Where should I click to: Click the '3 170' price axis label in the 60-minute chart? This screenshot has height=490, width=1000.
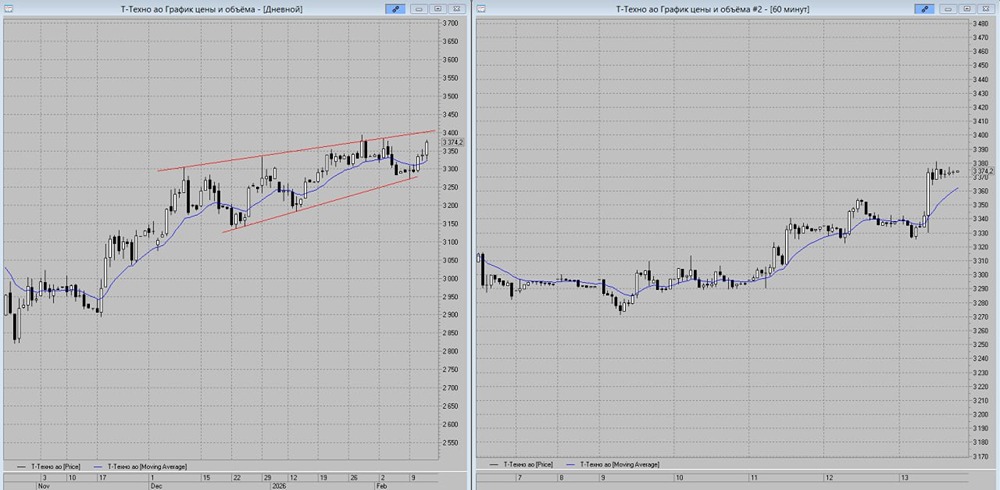click(982, 456)
